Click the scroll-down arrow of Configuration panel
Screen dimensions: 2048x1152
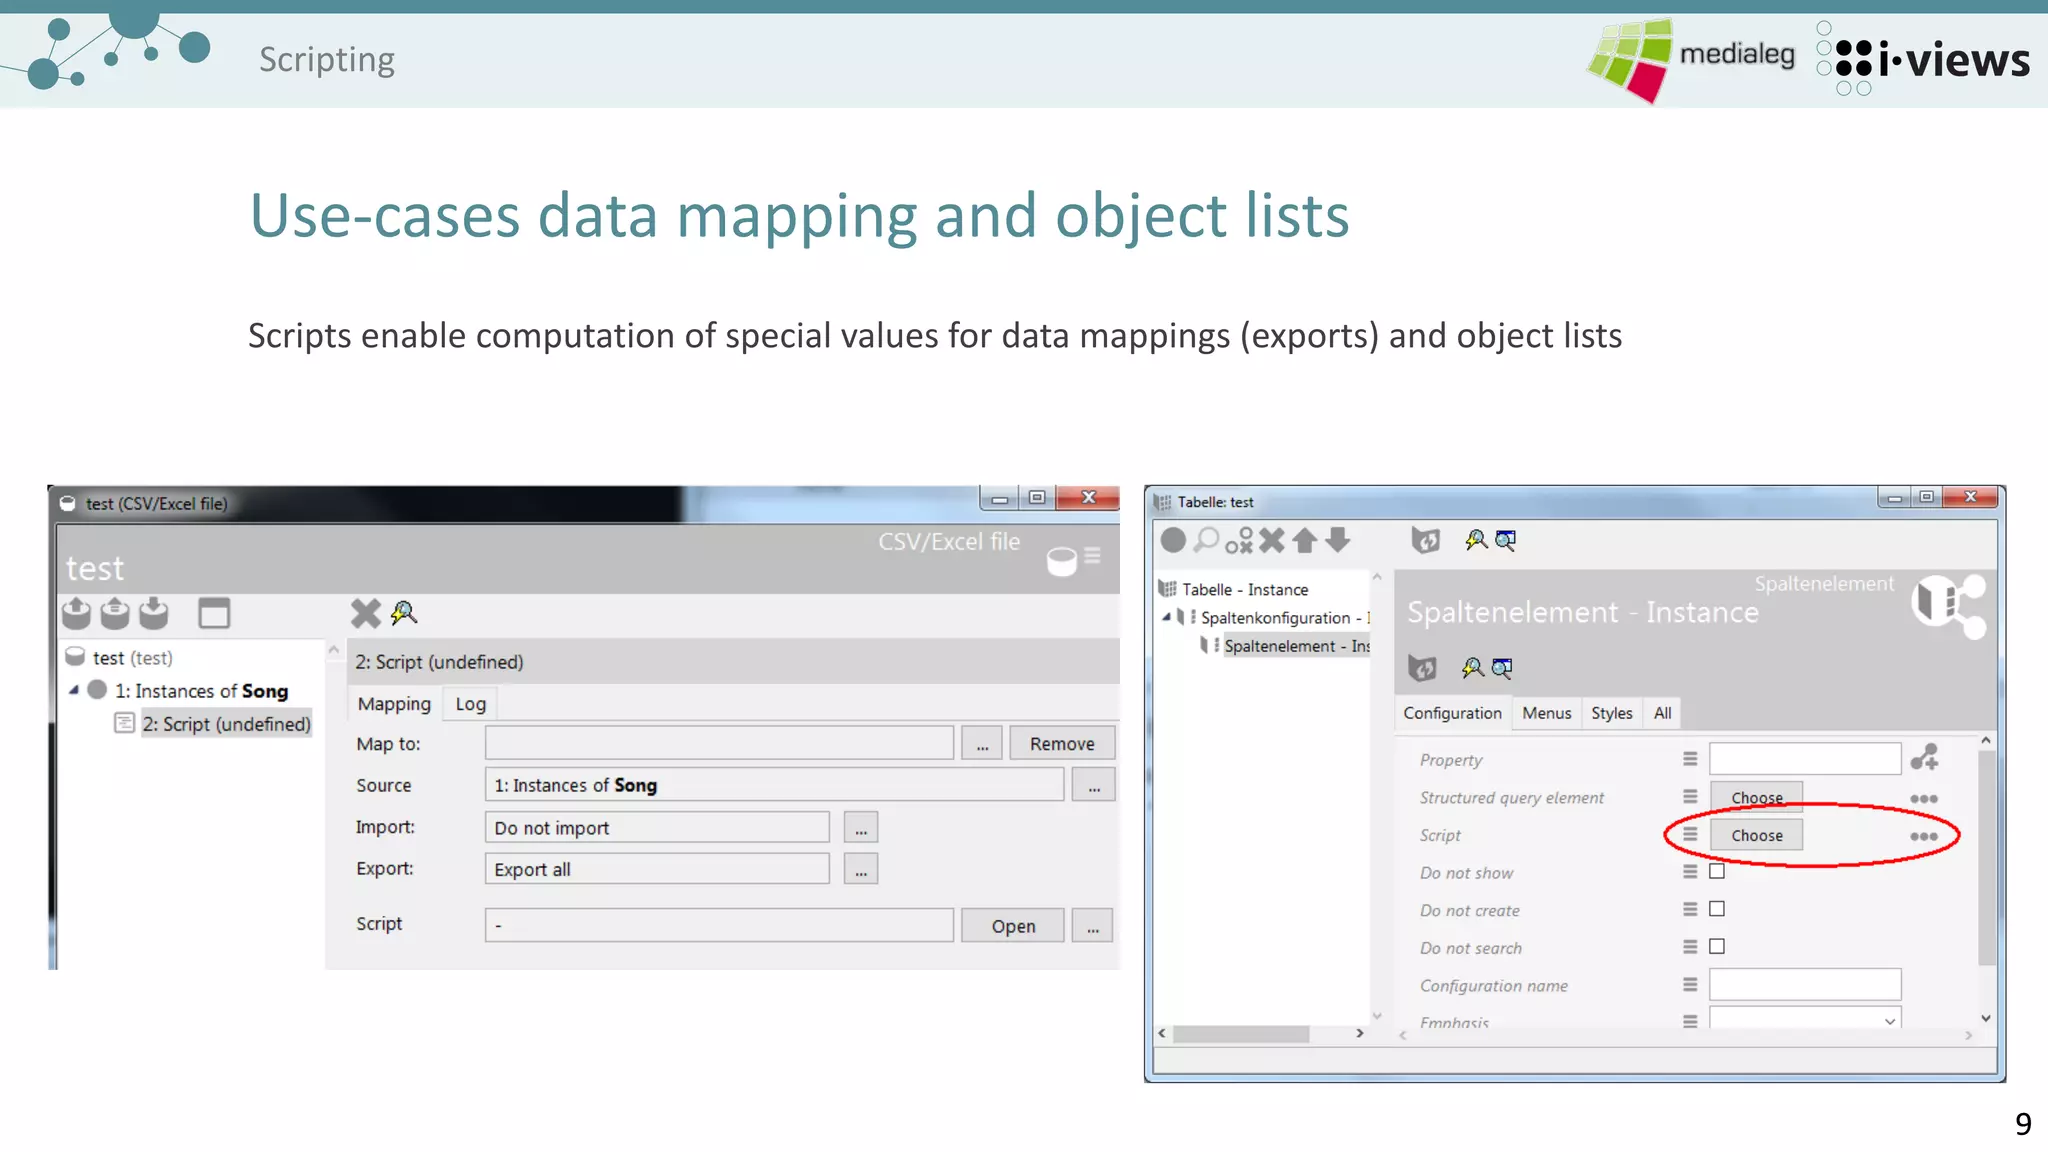click(x=1986, y=1018)
